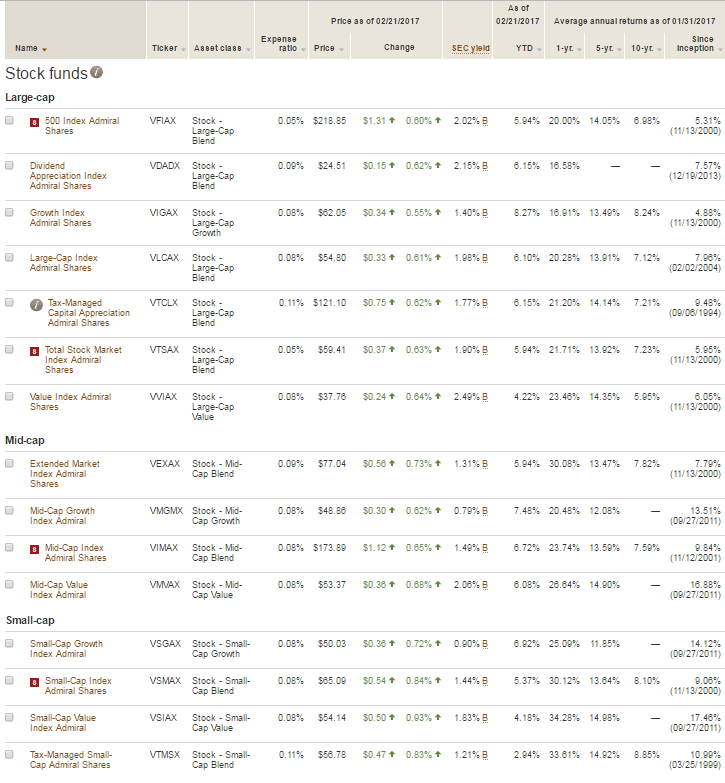Click the info icon beside Tax-Managed Capital Appreciation

click(36, 305)
